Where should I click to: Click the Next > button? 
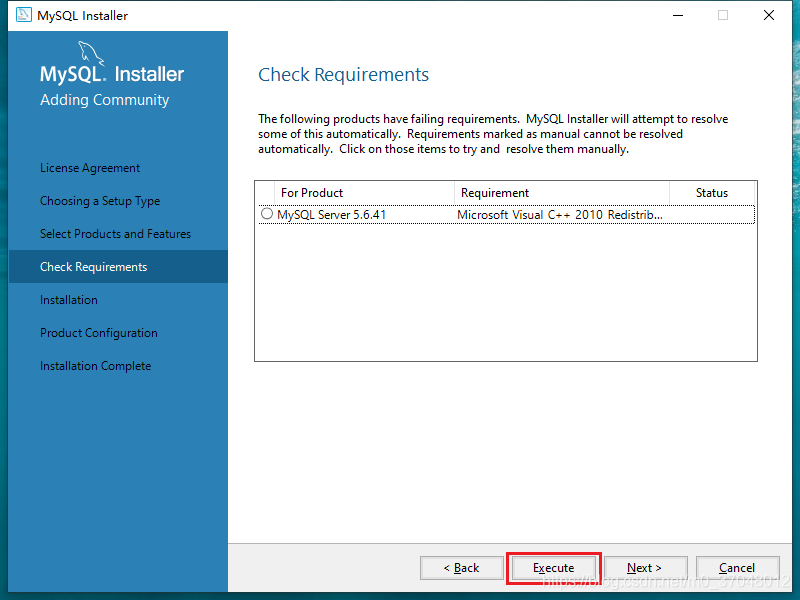point(645,568)
